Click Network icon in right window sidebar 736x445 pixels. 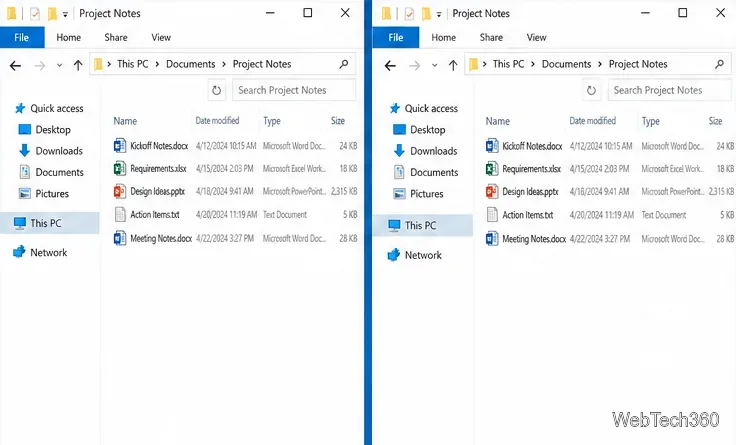[393, 255]
